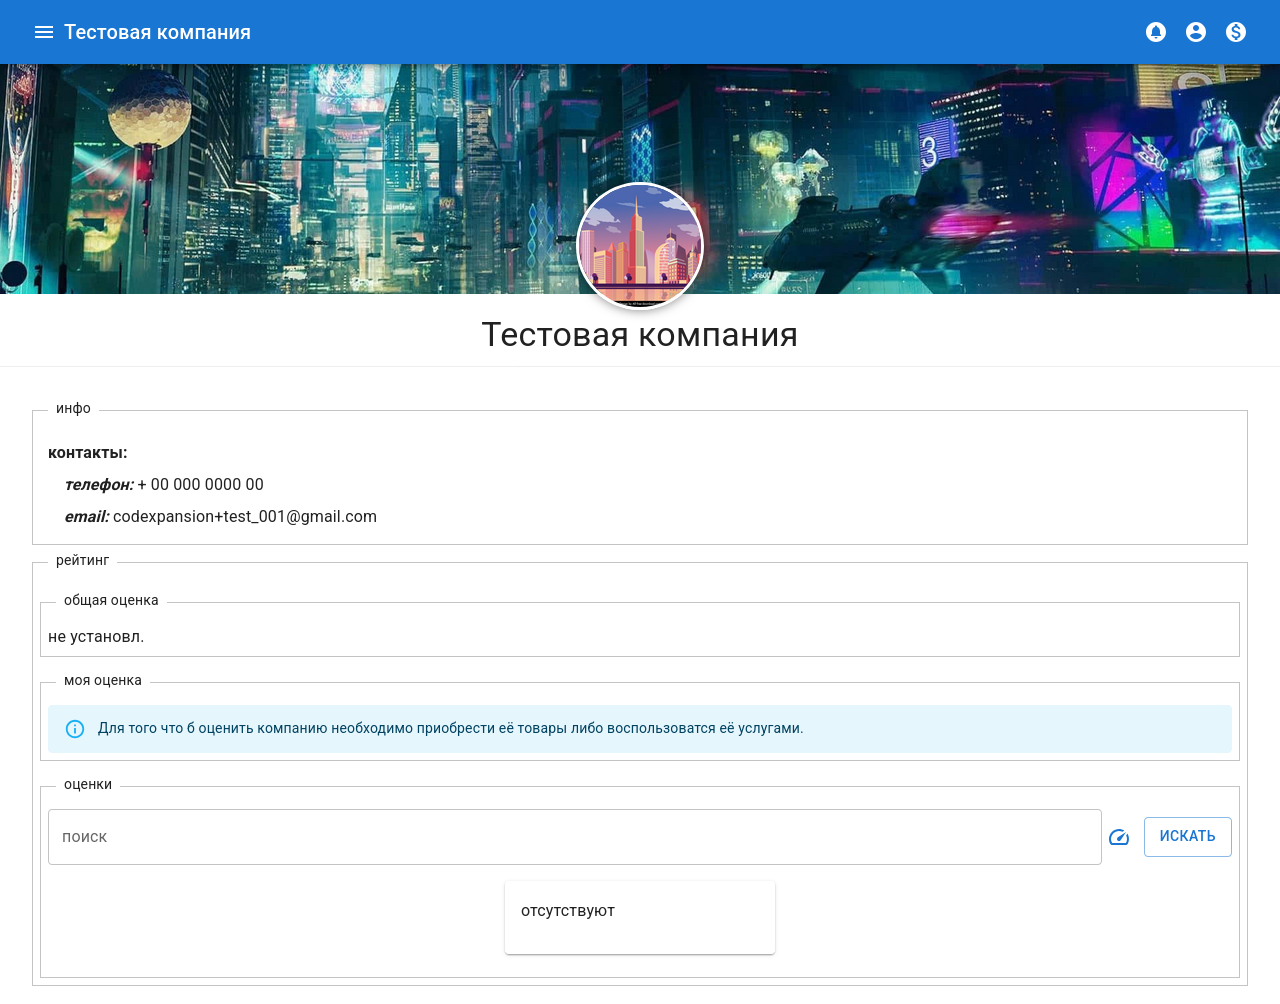Click the round company avatar image
This screenshot has height=1004, width=1280.
640,245
